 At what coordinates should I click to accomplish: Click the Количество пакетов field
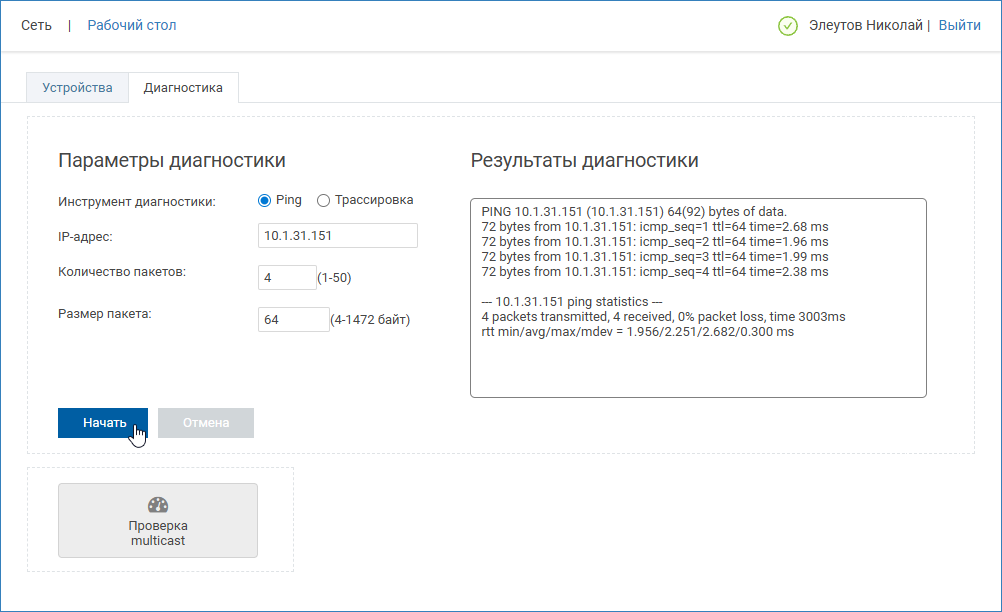point(287,277)
